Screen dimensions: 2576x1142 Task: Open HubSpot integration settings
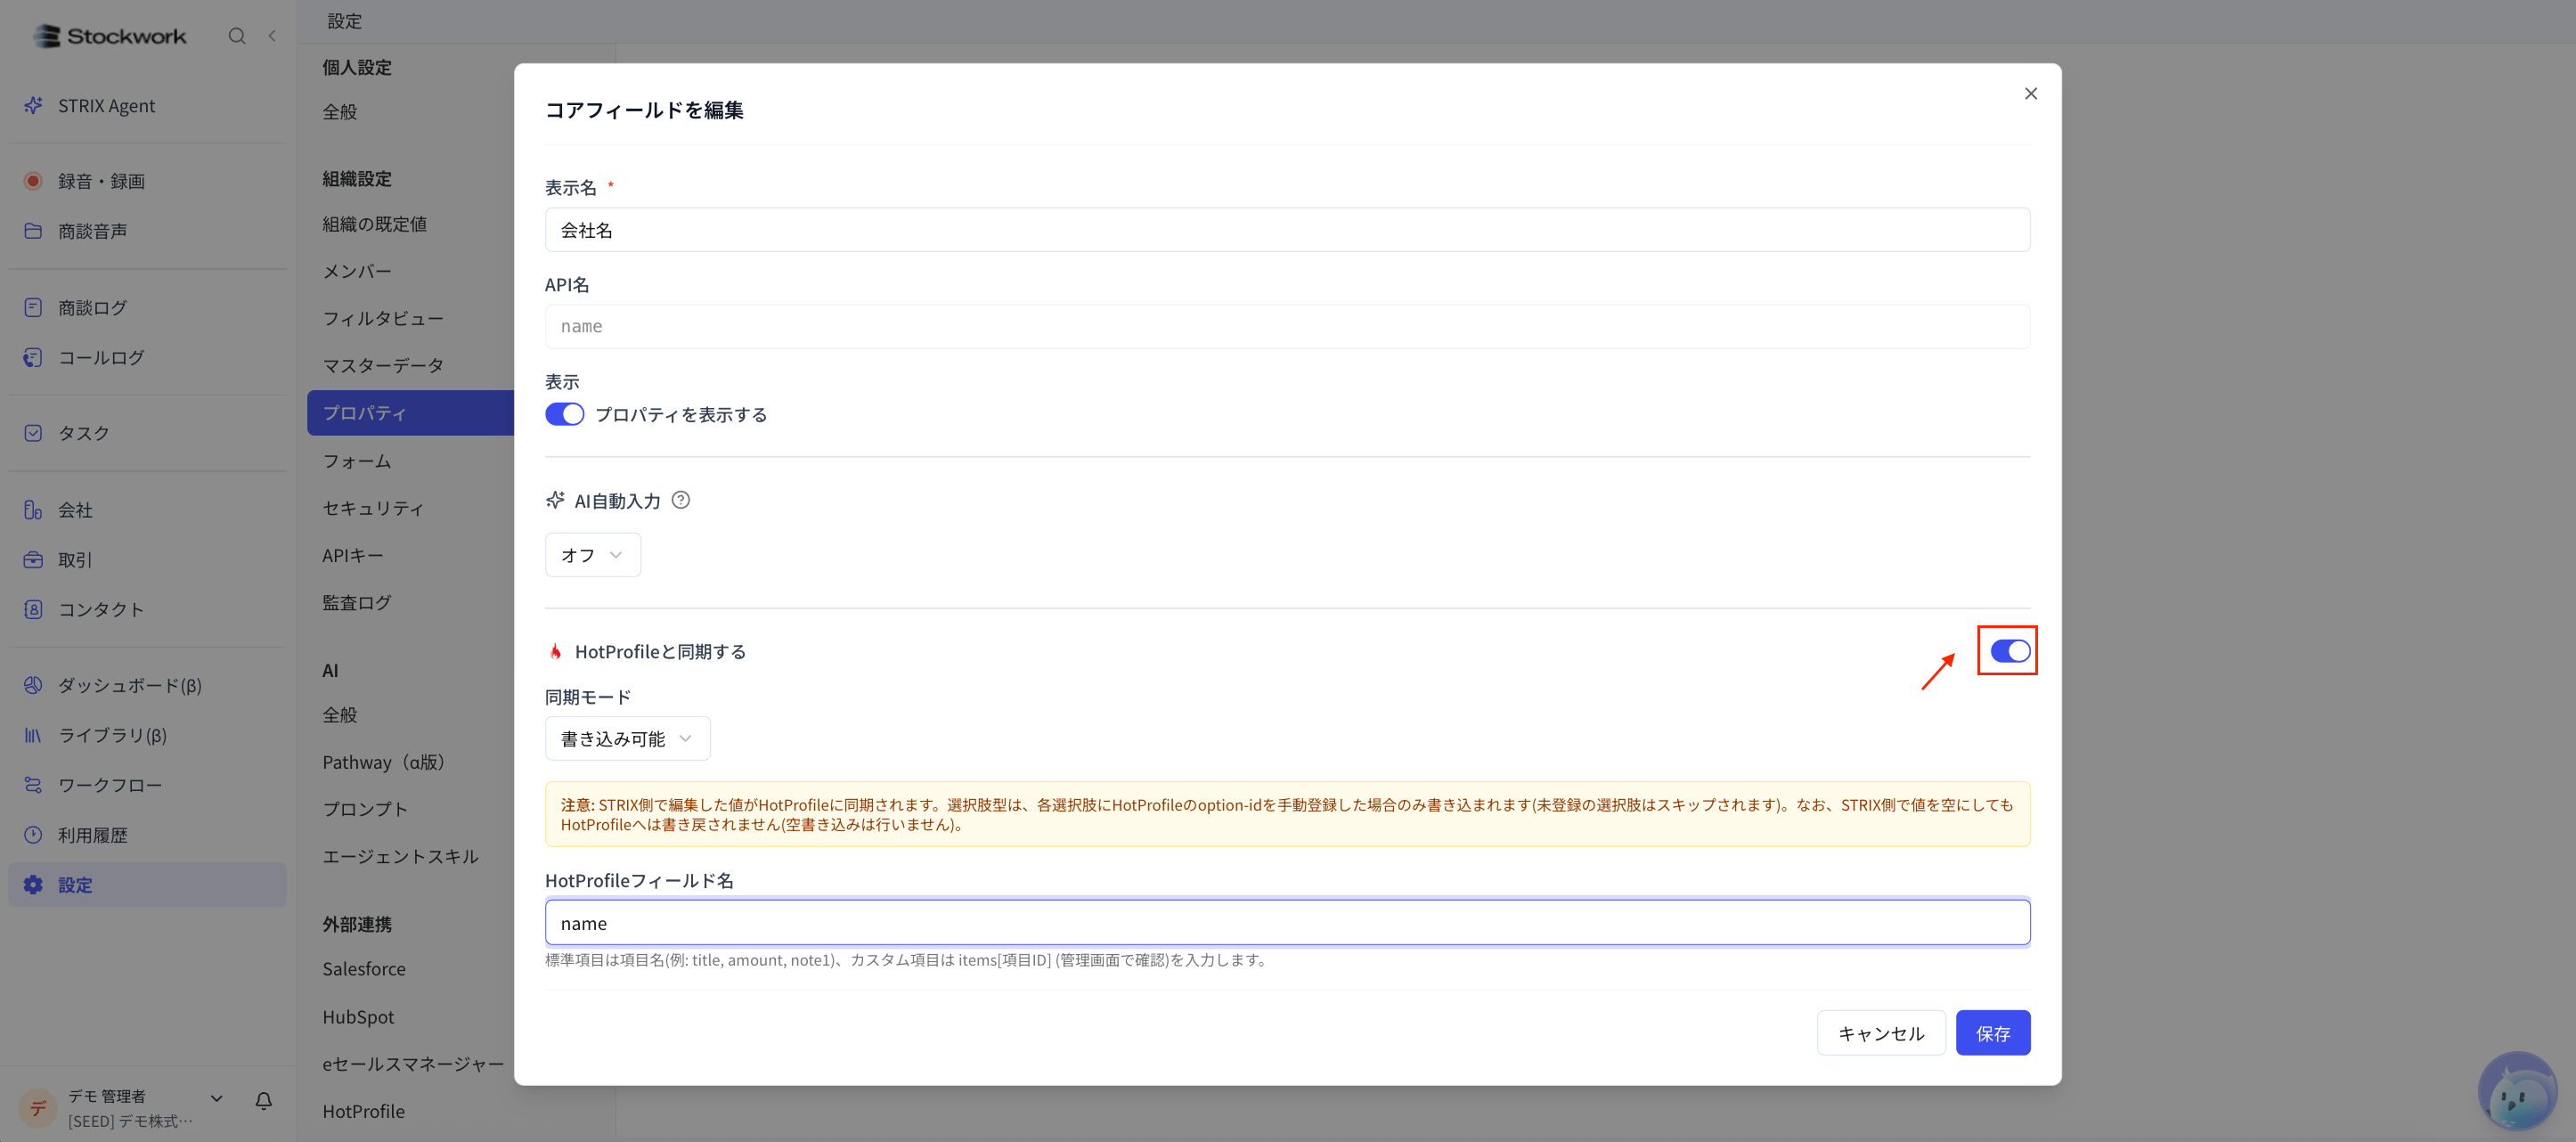358,1017
